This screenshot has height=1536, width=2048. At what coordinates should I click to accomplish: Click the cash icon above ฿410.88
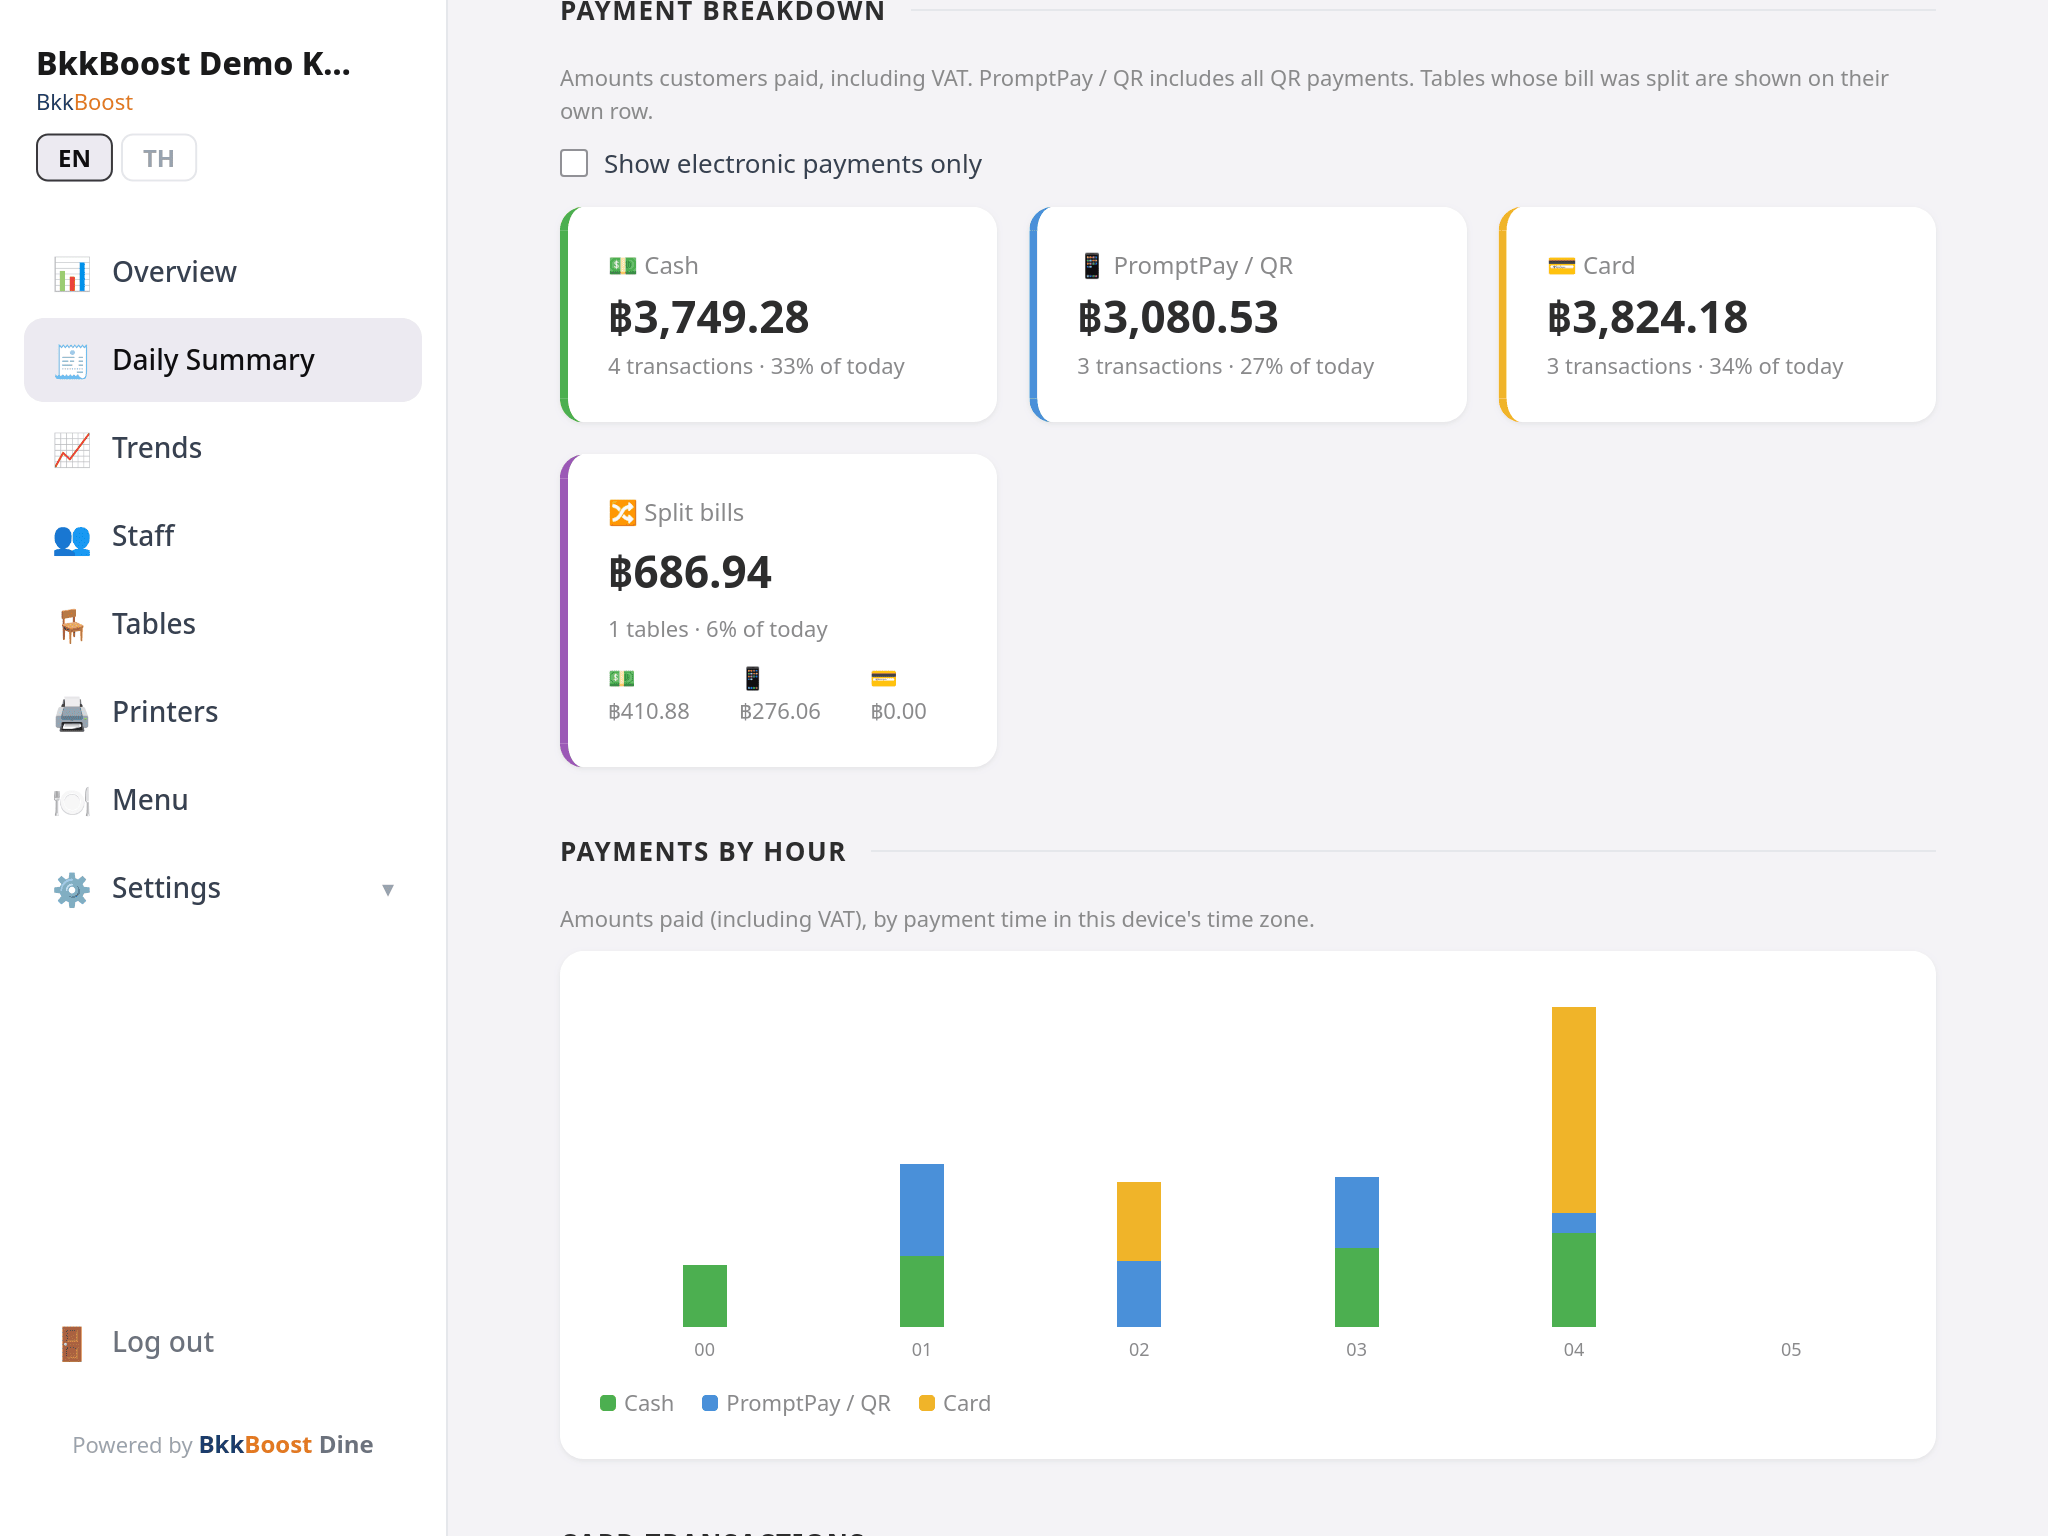point(621,678)
